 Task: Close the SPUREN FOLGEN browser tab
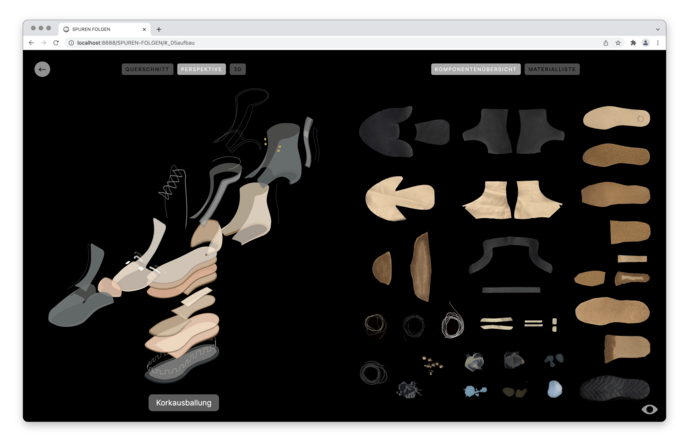click(144, 29)
